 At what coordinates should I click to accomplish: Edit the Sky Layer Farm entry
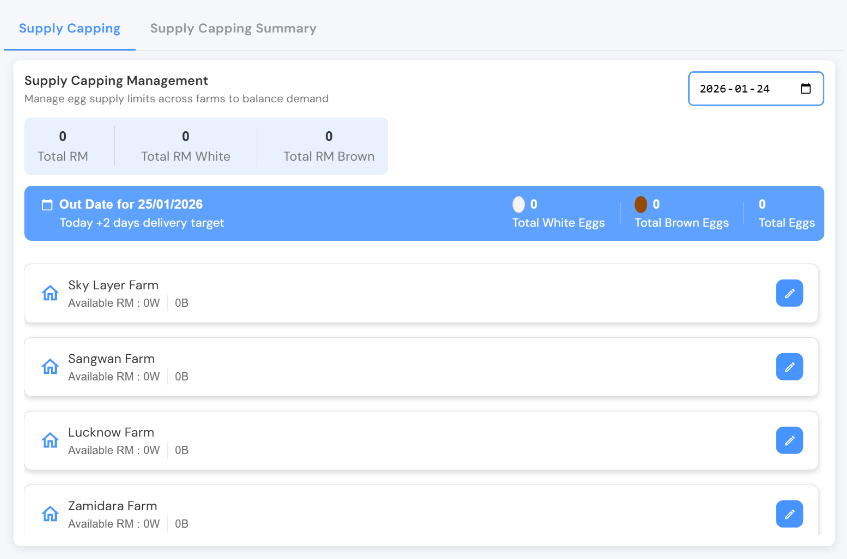click(789, 293)
